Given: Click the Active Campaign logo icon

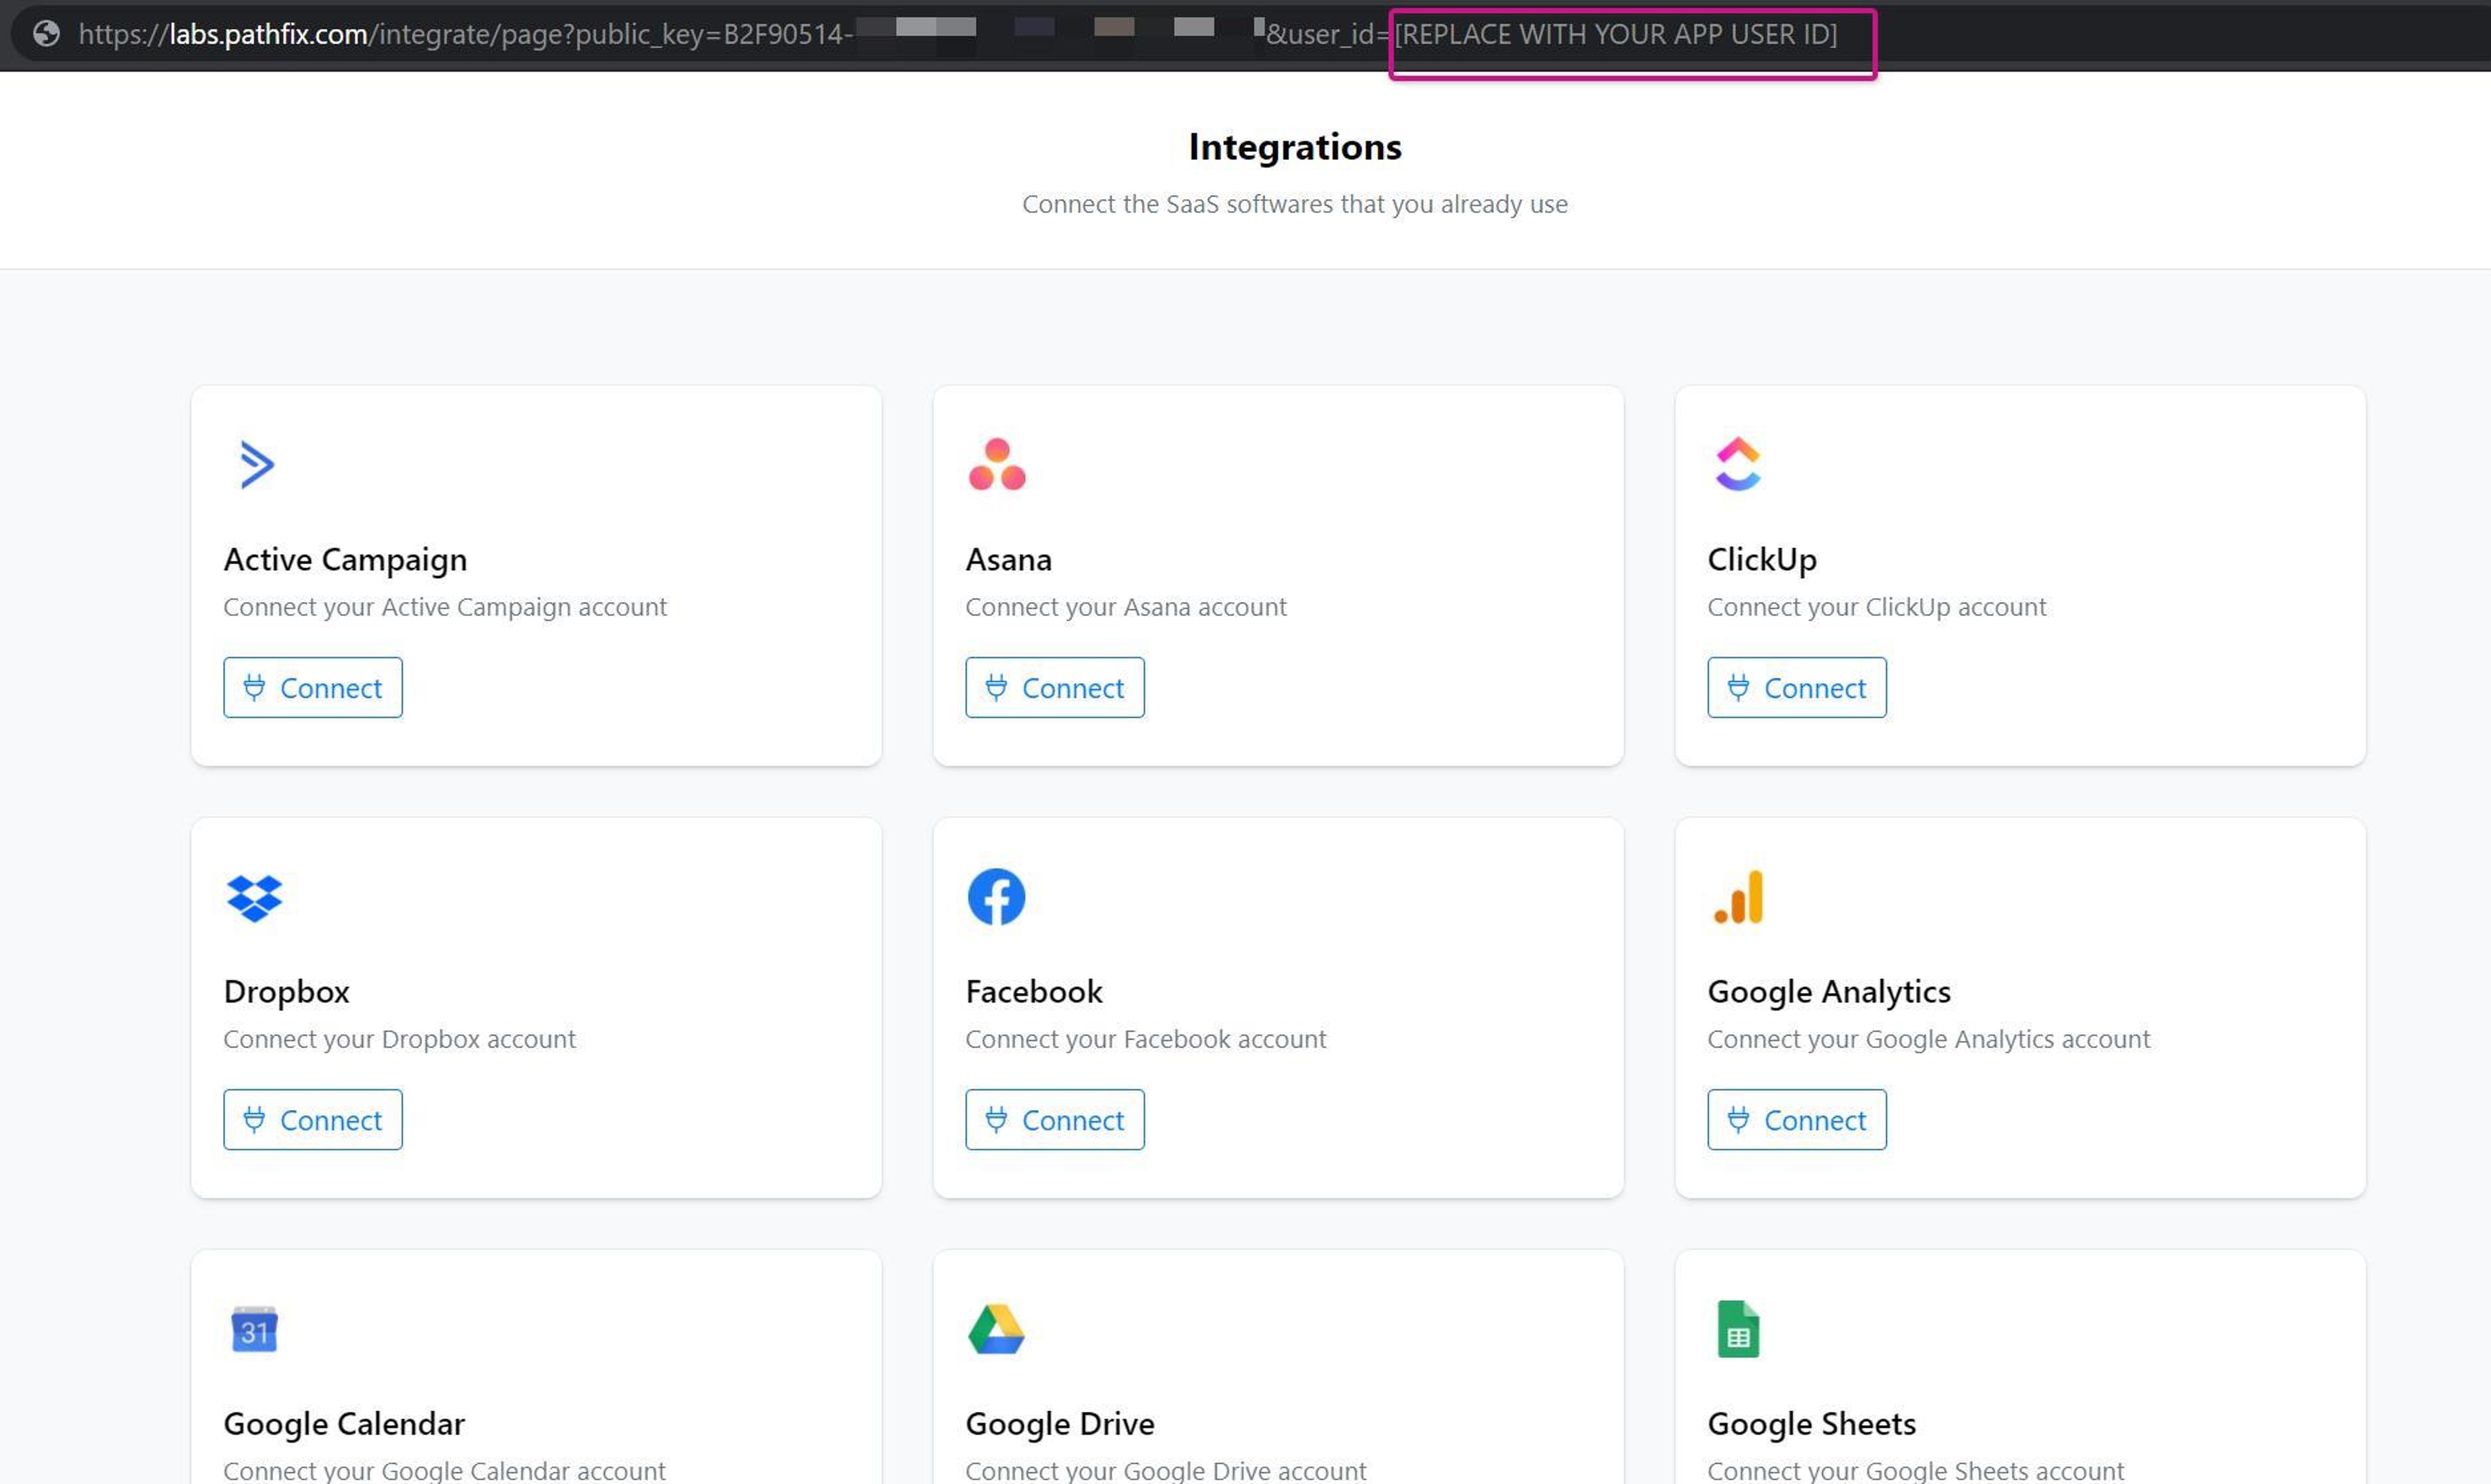Looking at the screenshot, I should (256, 464).
